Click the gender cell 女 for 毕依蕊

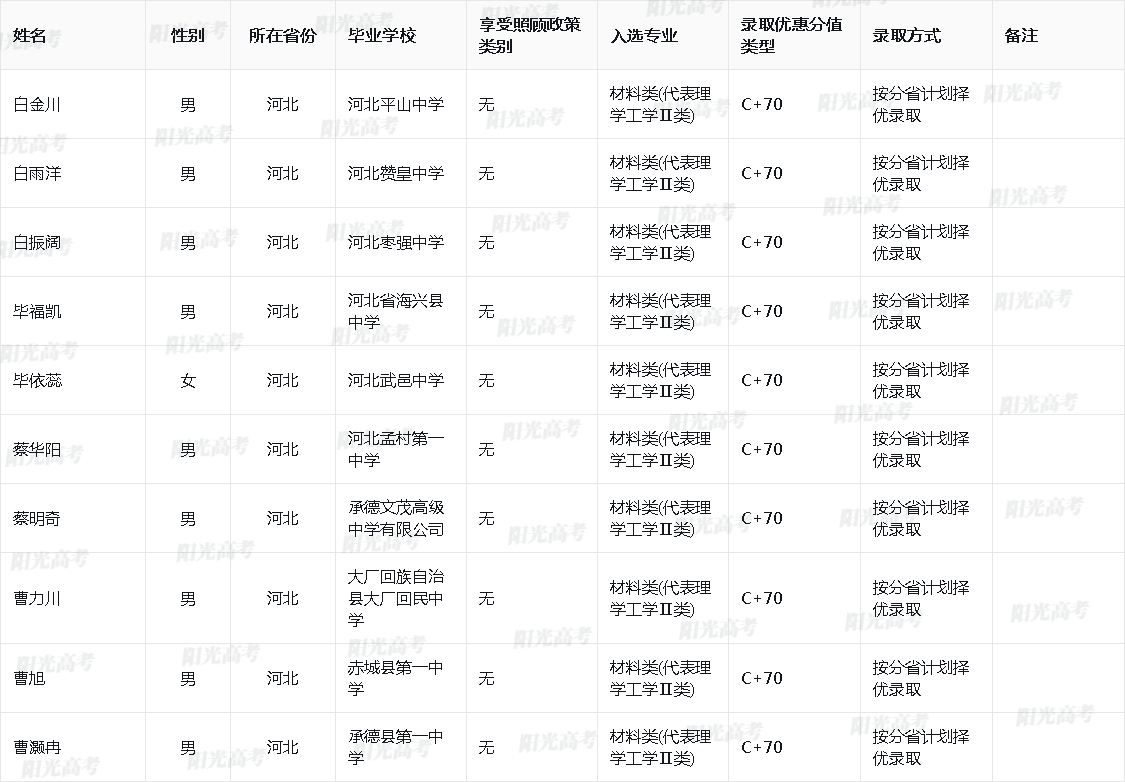point(188,380)
